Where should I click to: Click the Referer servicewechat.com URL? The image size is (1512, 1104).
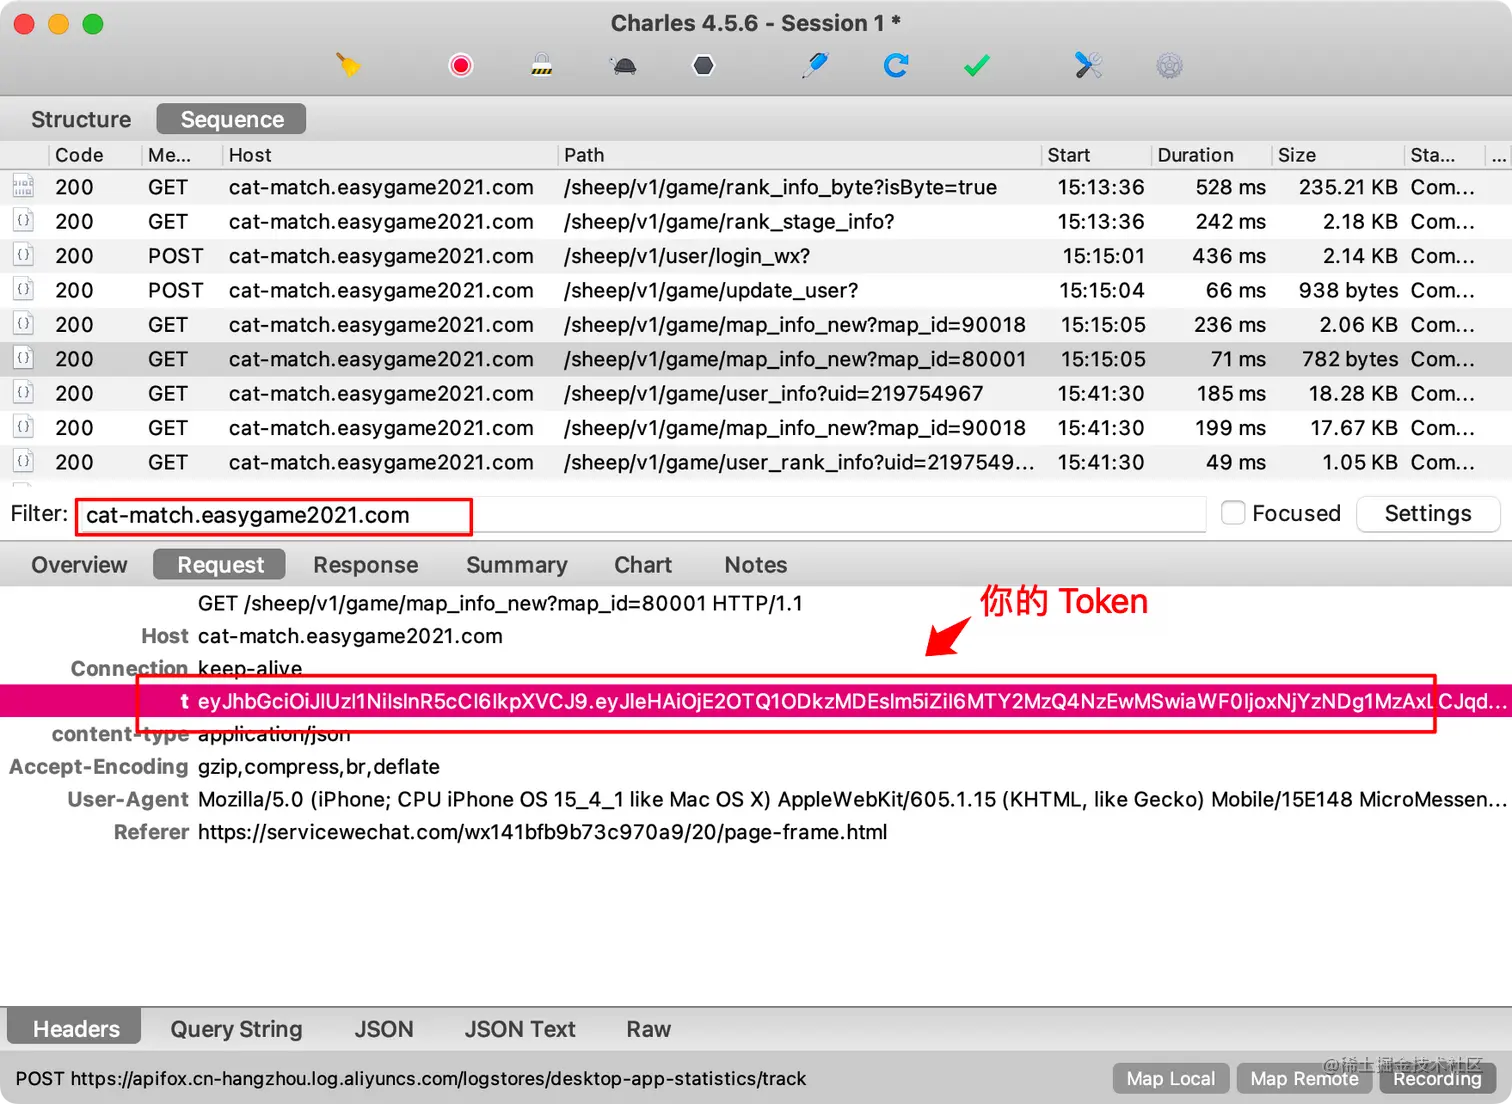(x=542, y=832)
